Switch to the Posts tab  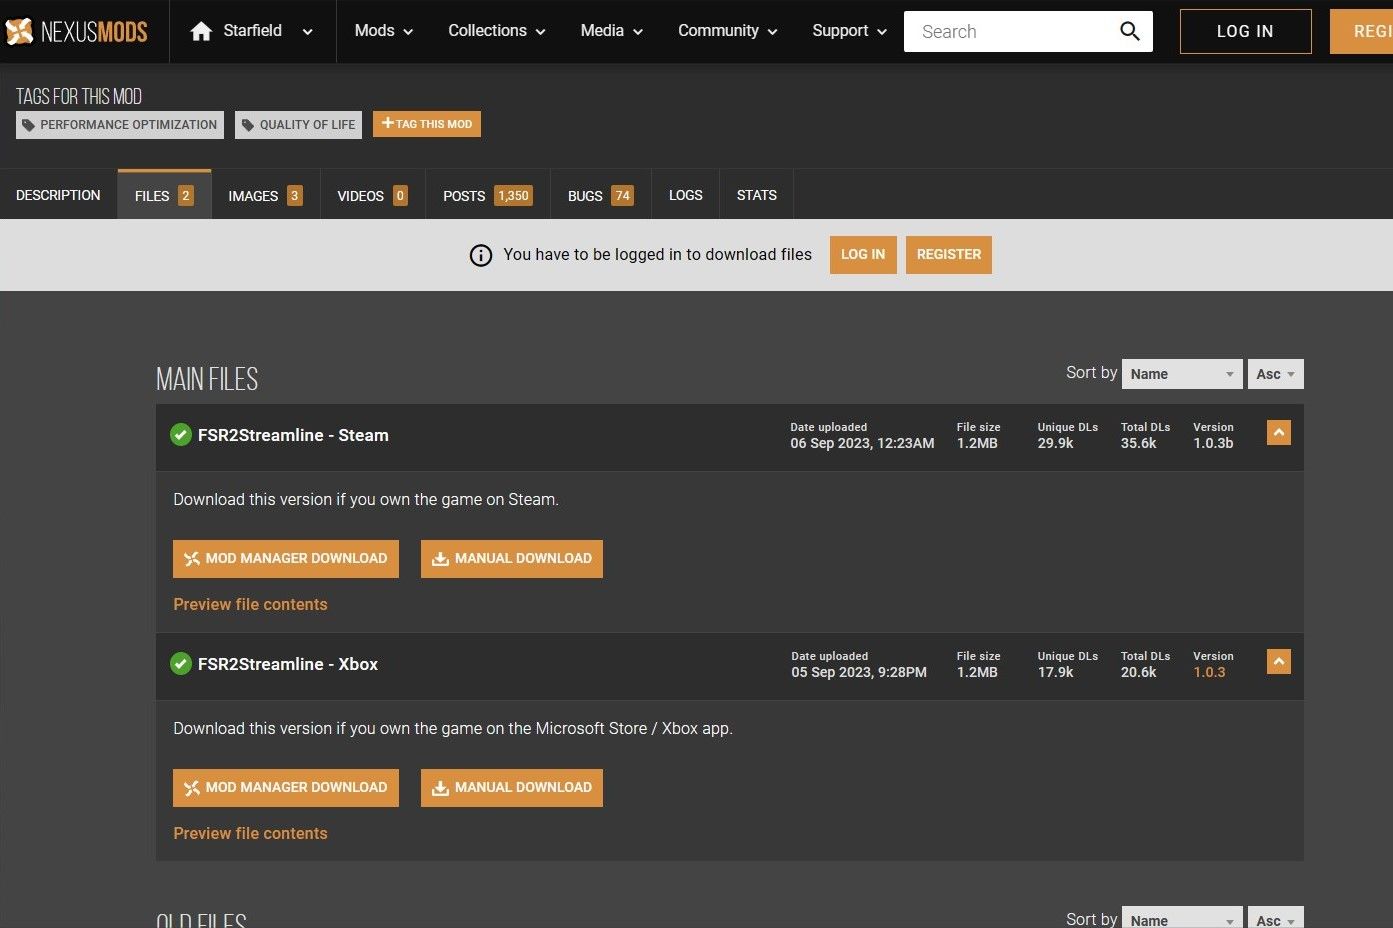point(487,196)
